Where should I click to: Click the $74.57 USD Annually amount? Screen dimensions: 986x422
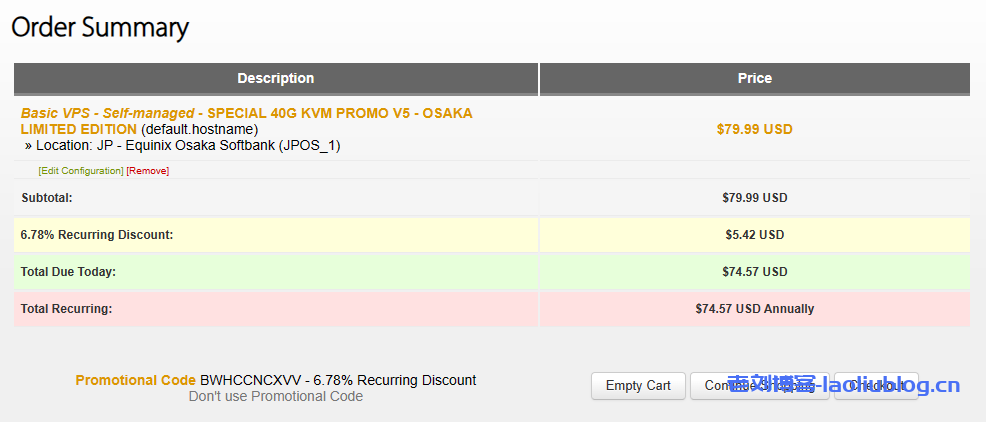754,309
